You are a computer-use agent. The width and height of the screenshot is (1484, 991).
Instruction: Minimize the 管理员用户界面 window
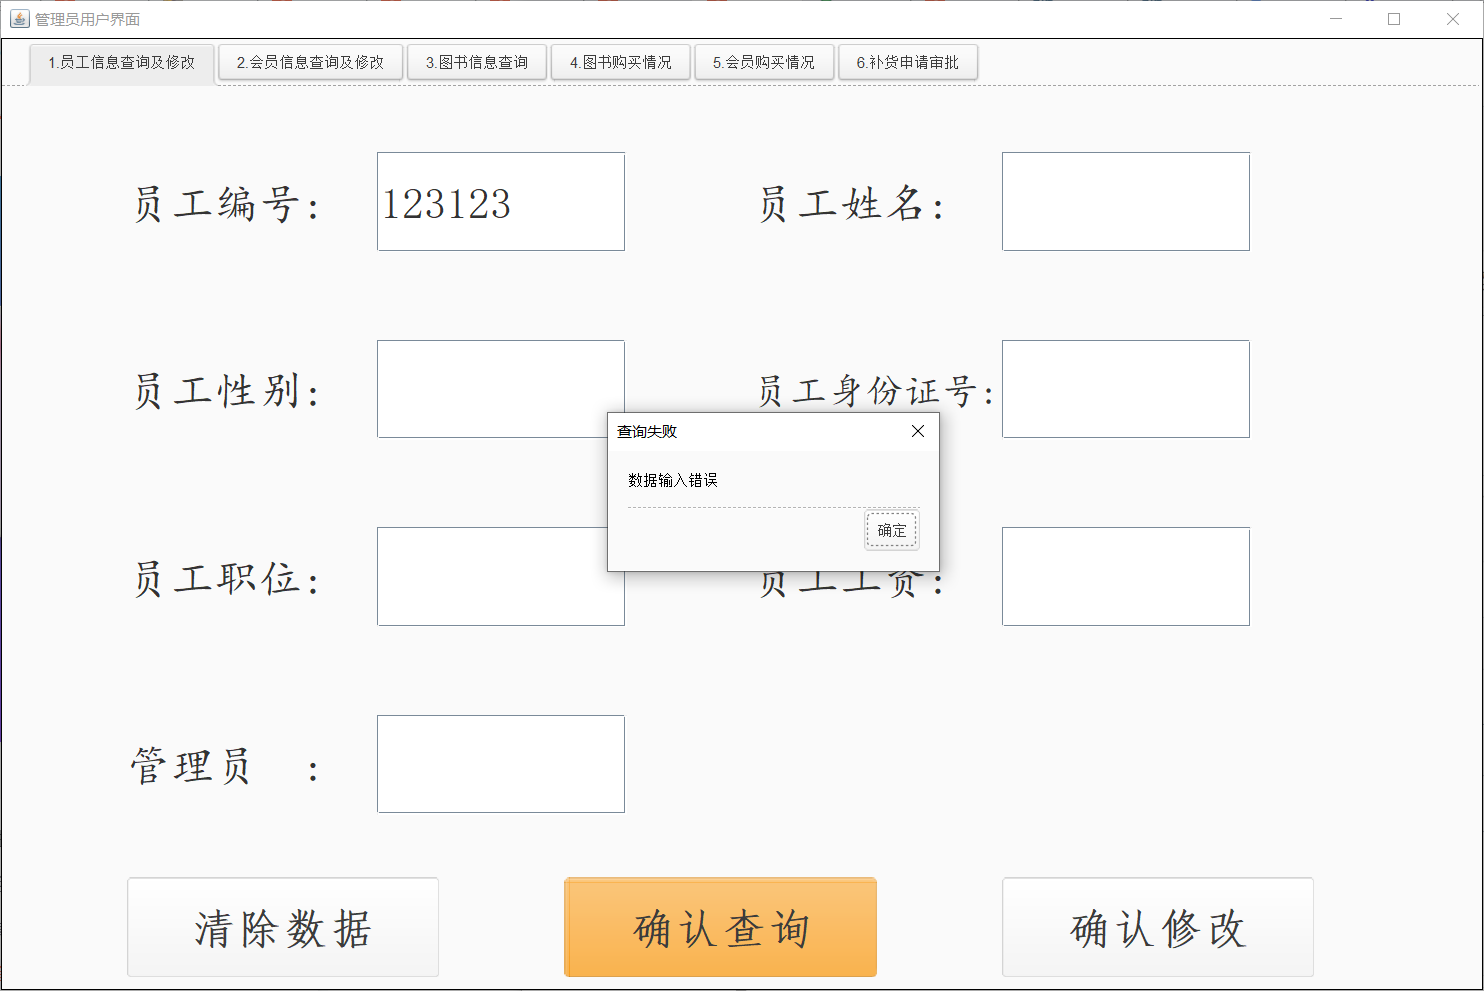pos(1336,19)
